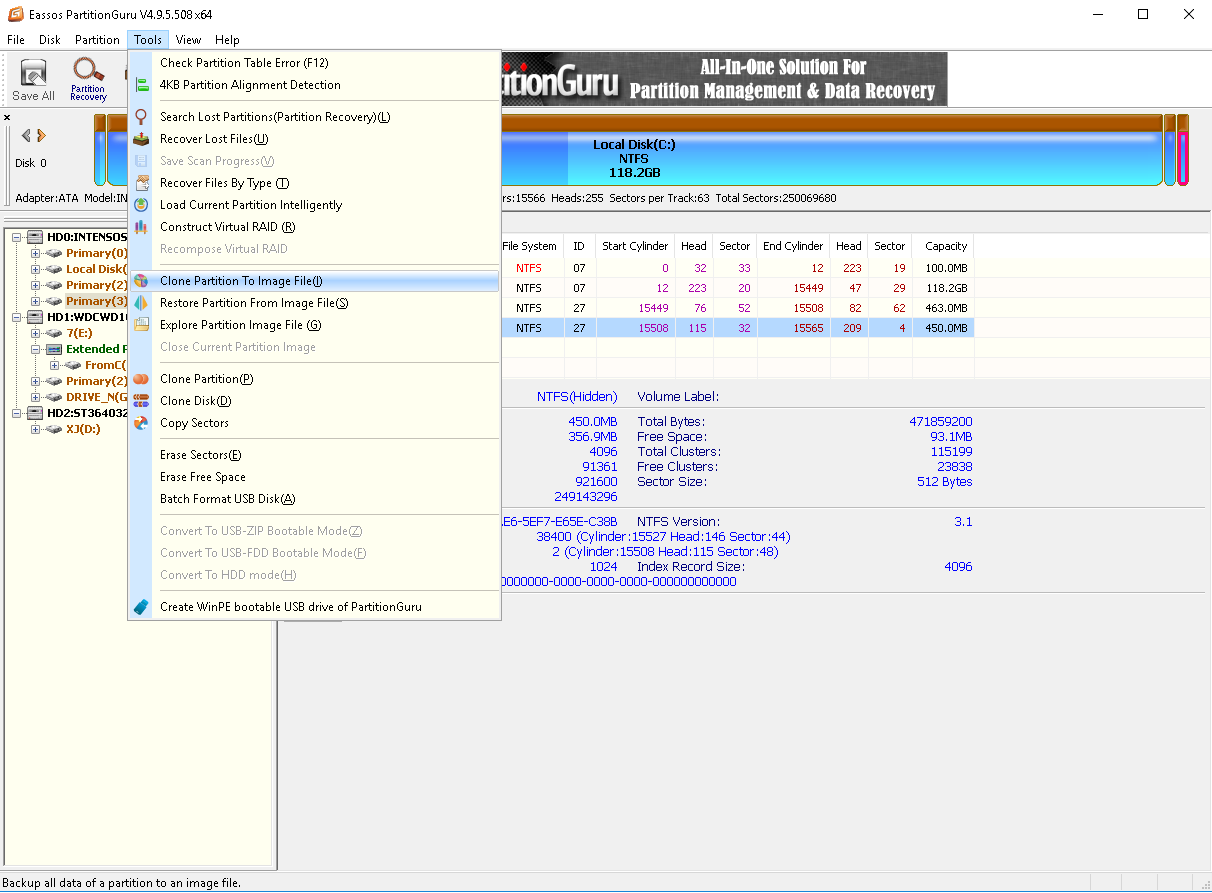Sort by End Cylinder column header

click(x=793, y=246)
